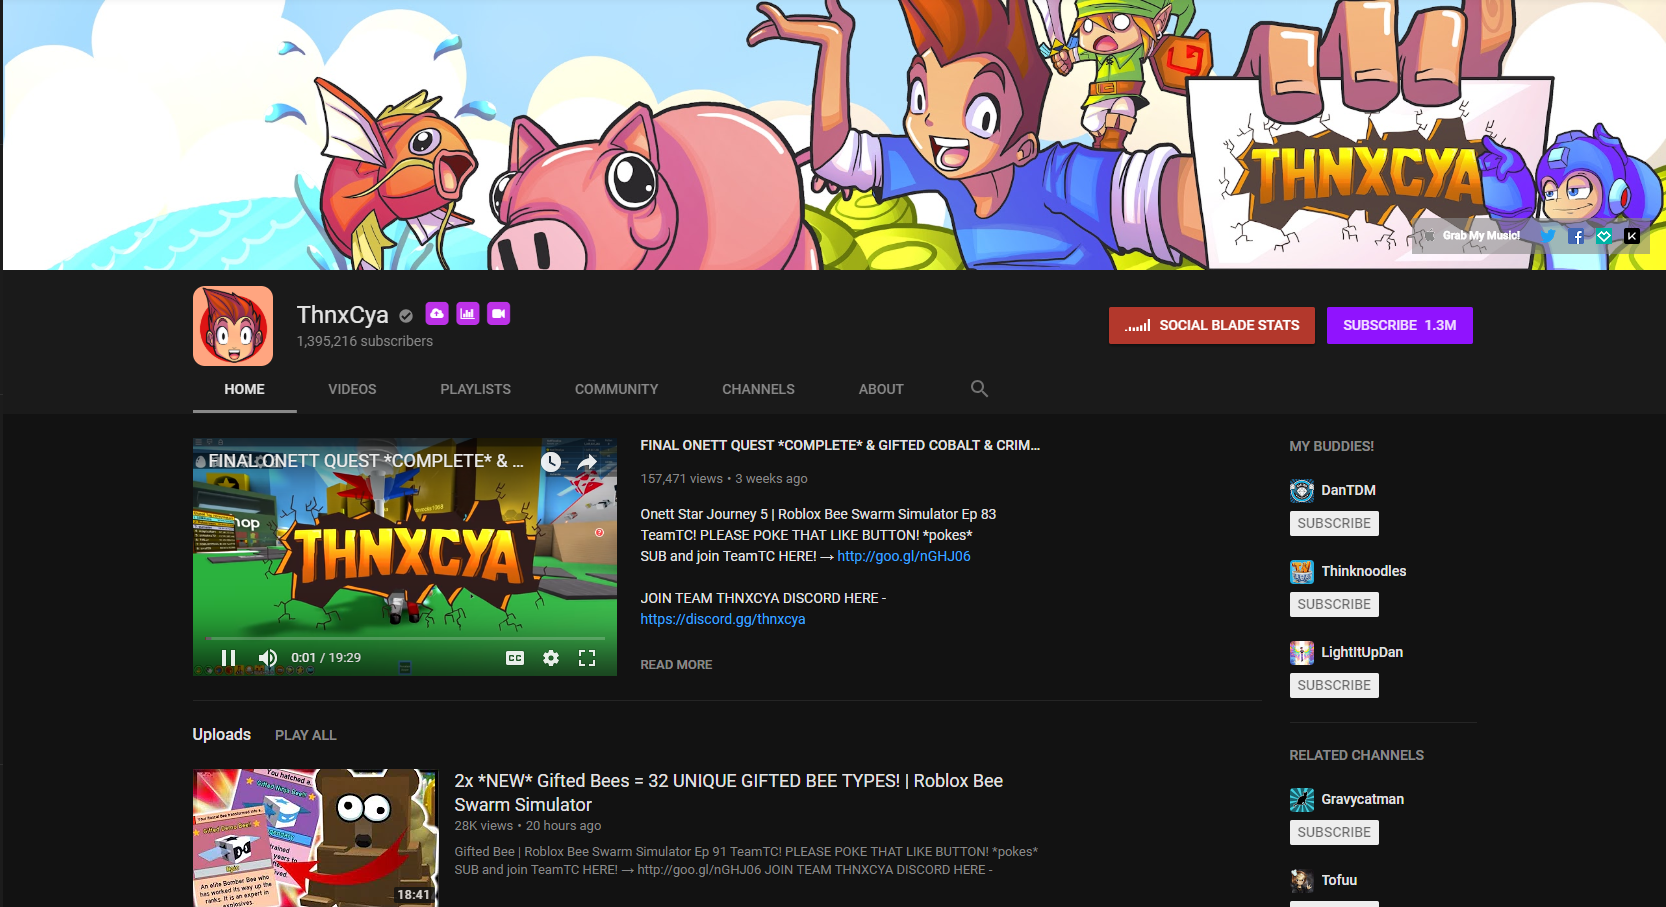This screenshot has height=907, width=1666.
Task: Click the video title overlay in the player
Action: (x=366, y=461)
